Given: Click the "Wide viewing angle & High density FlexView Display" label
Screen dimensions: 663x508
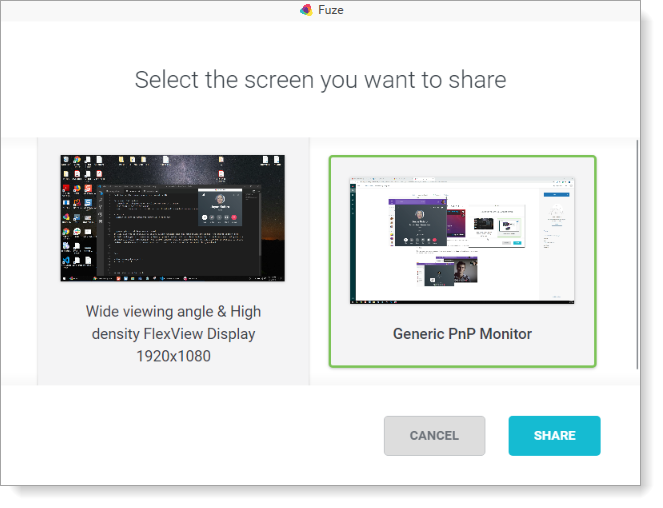Looking at the screenshot, I should (x=173, y=334).
